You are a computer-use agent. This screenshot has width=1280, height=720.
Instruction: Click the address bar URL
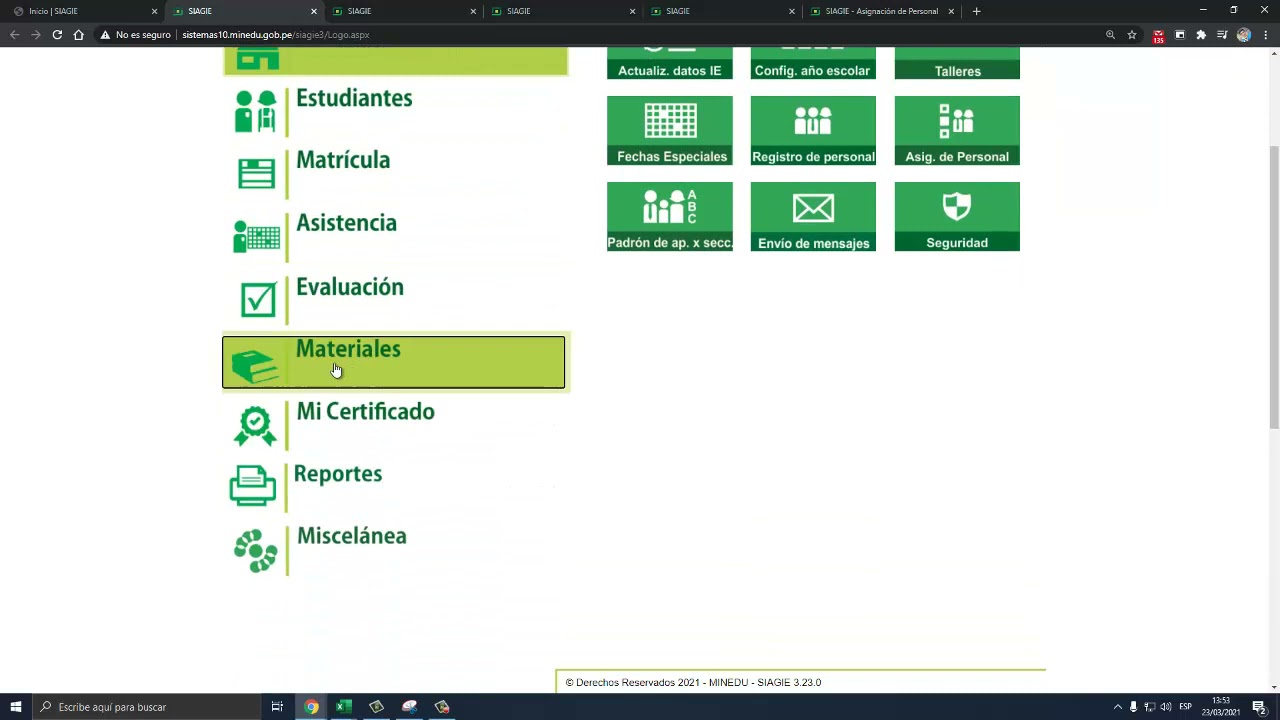click(275, 34)
